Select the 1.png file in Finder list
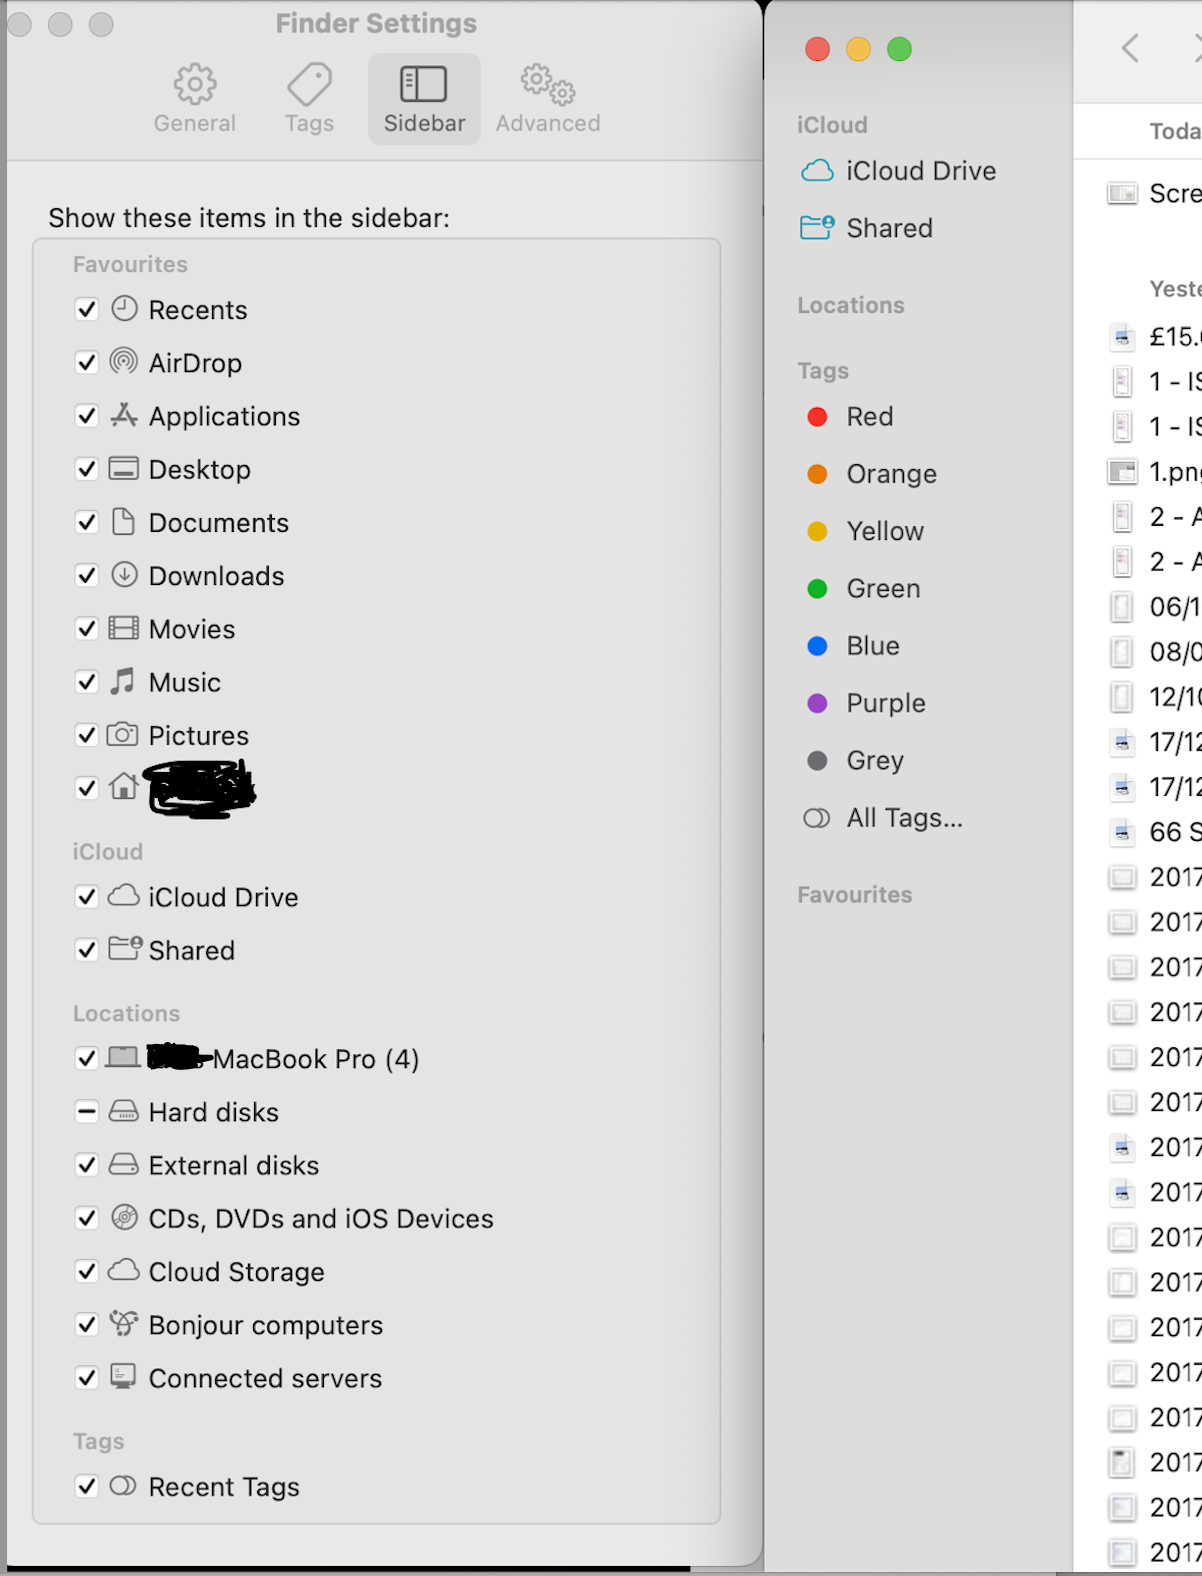Image resolution: width=1202 pixels, height=1576 pixels. 1154,471
